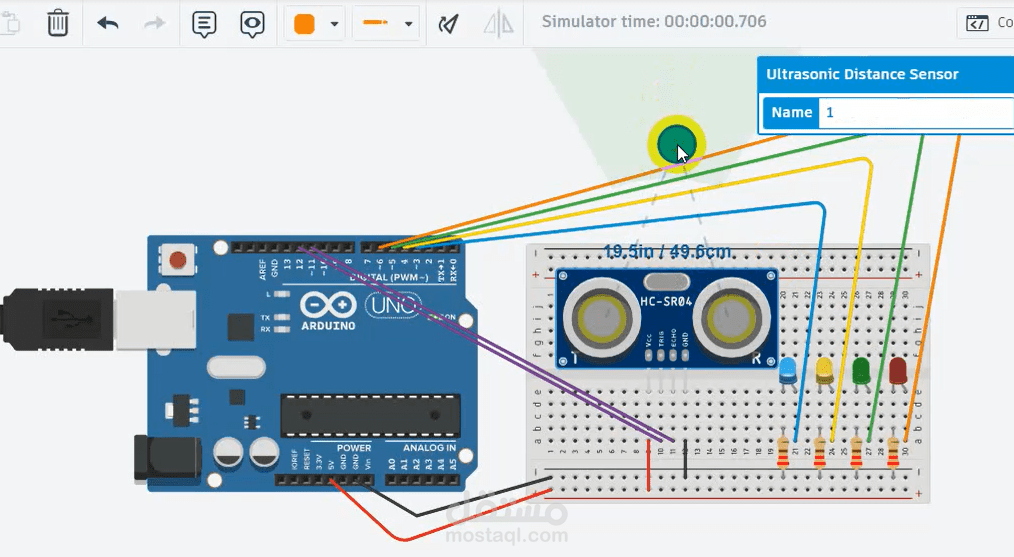The height and width of the screenshot is (557, 1014).
Task: Open the Code editor button
Action: [x=987, y=23]
